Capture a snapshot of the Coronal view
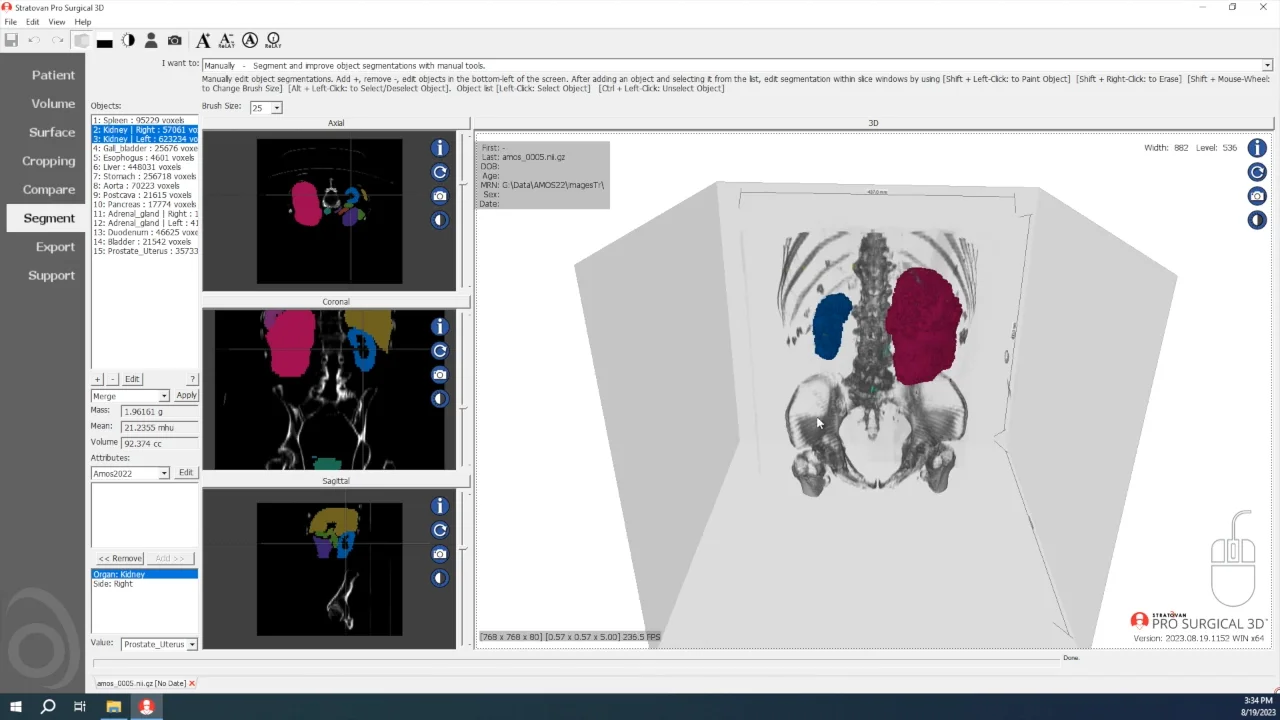 tap(440, 375)
